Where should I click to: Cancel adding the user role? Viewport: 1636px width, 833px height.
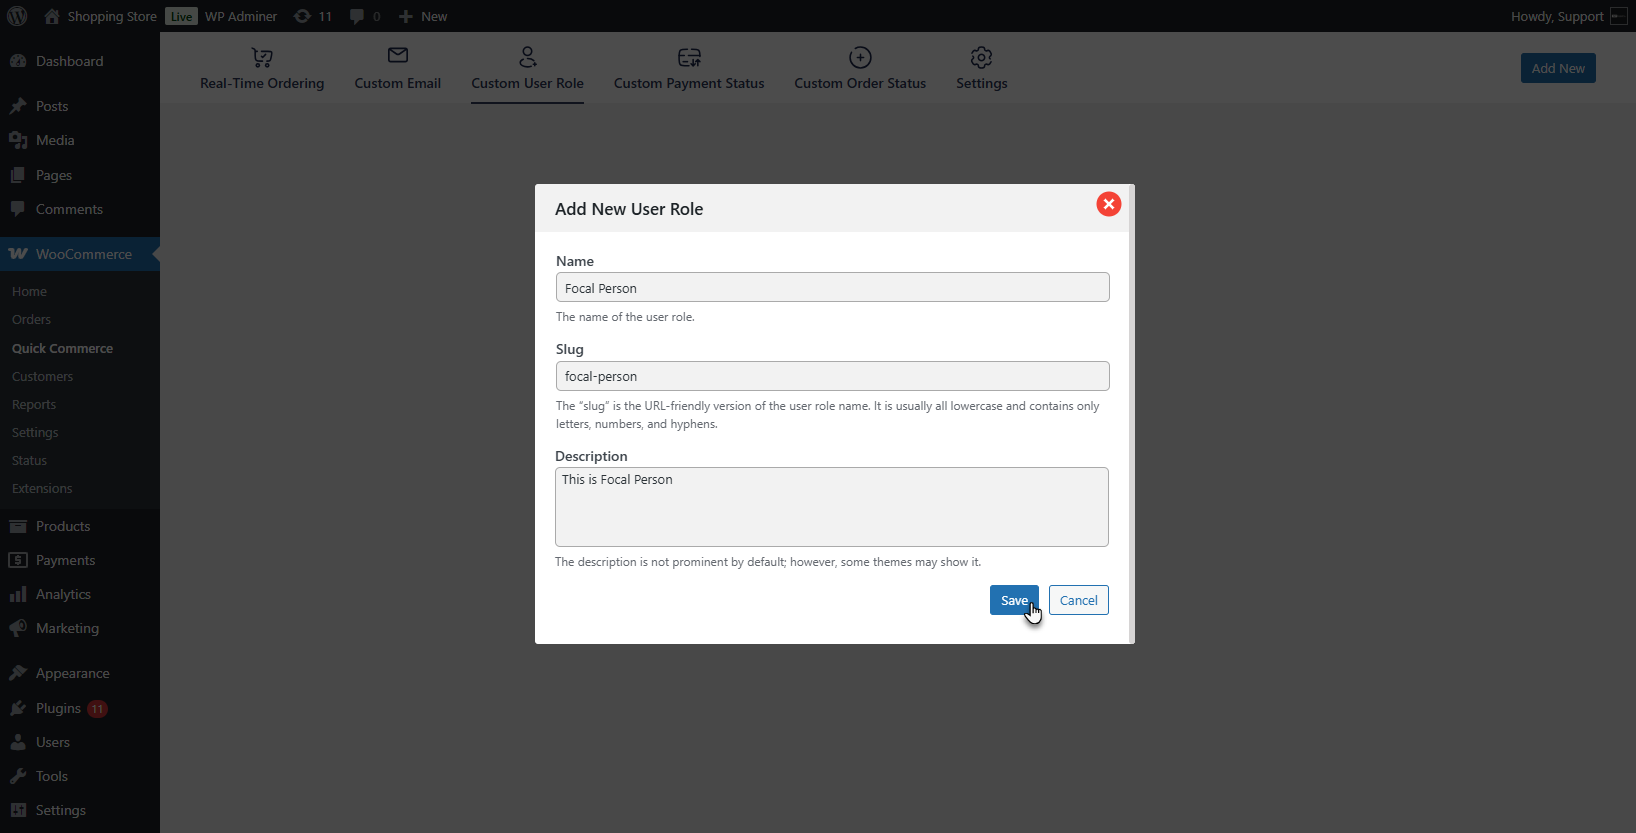coord(1078,600)
